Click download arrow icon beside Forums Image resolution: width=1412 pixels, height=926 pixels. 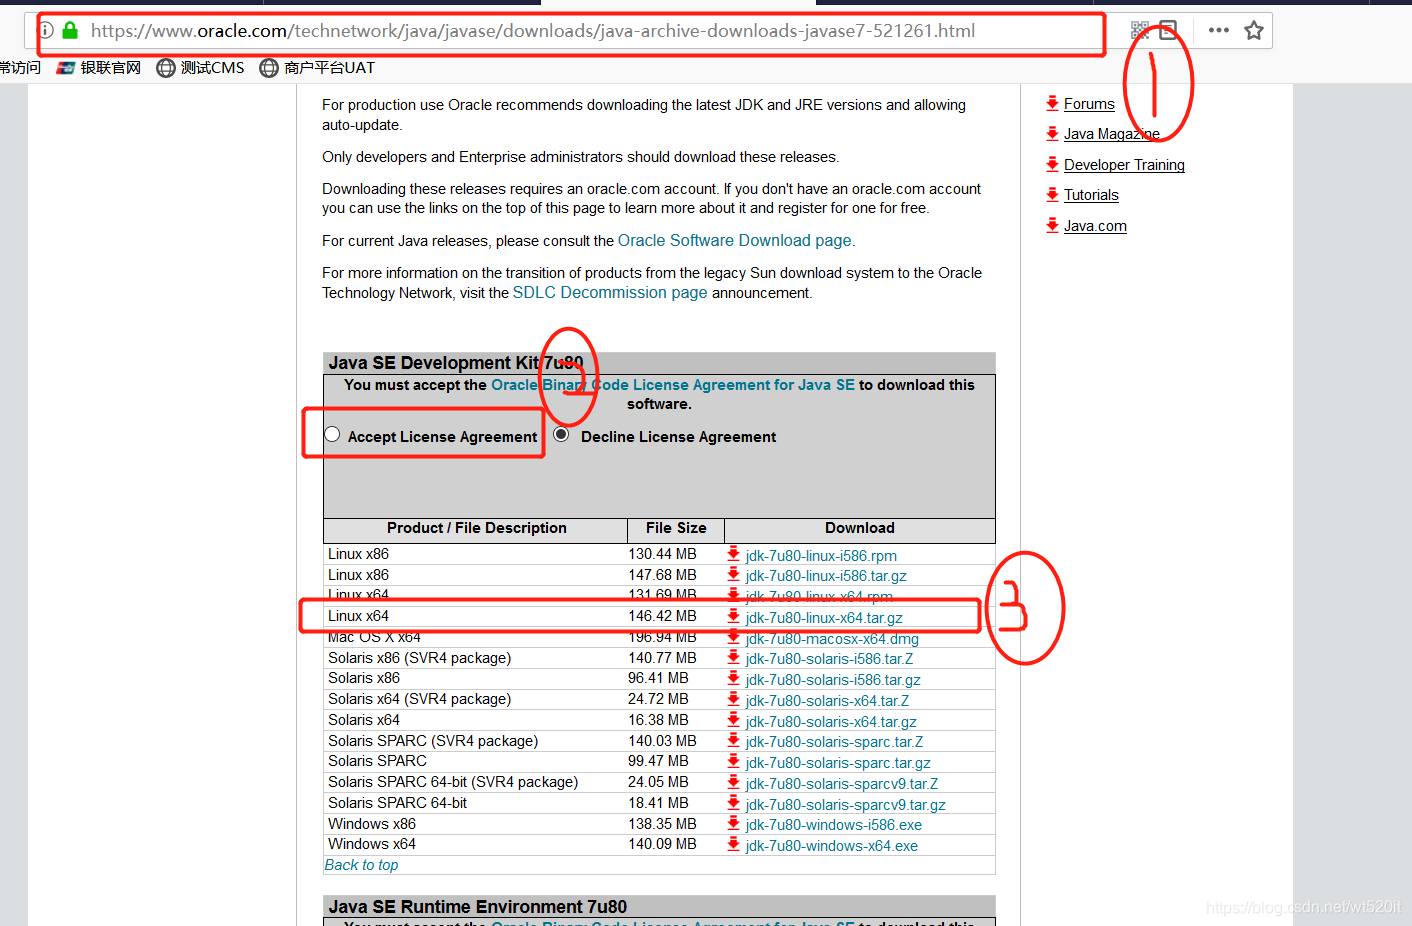1052,103
